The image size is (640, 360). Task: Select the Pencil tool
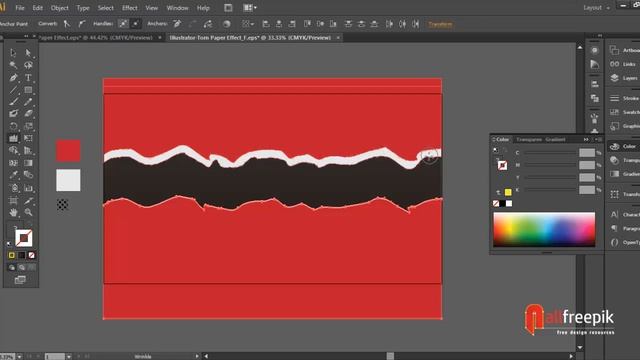28,102
